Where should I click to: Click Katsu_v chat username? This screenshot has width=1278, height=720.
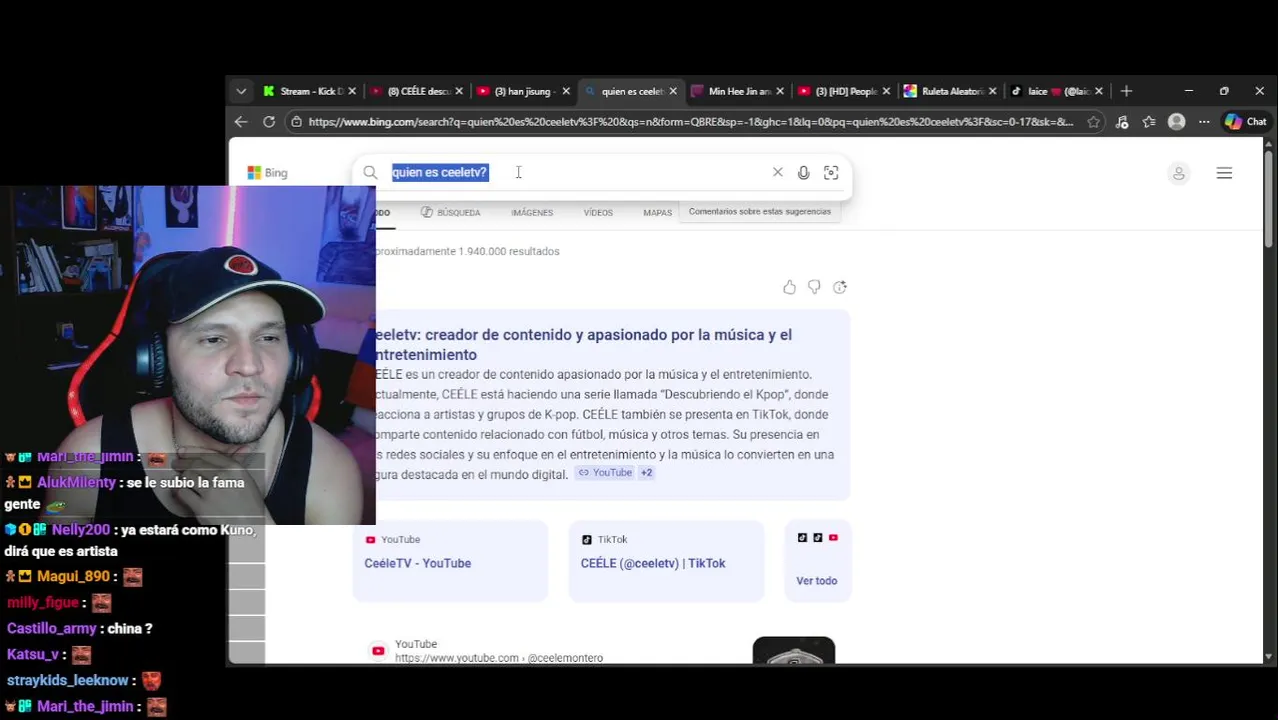[x=33, y=654]
